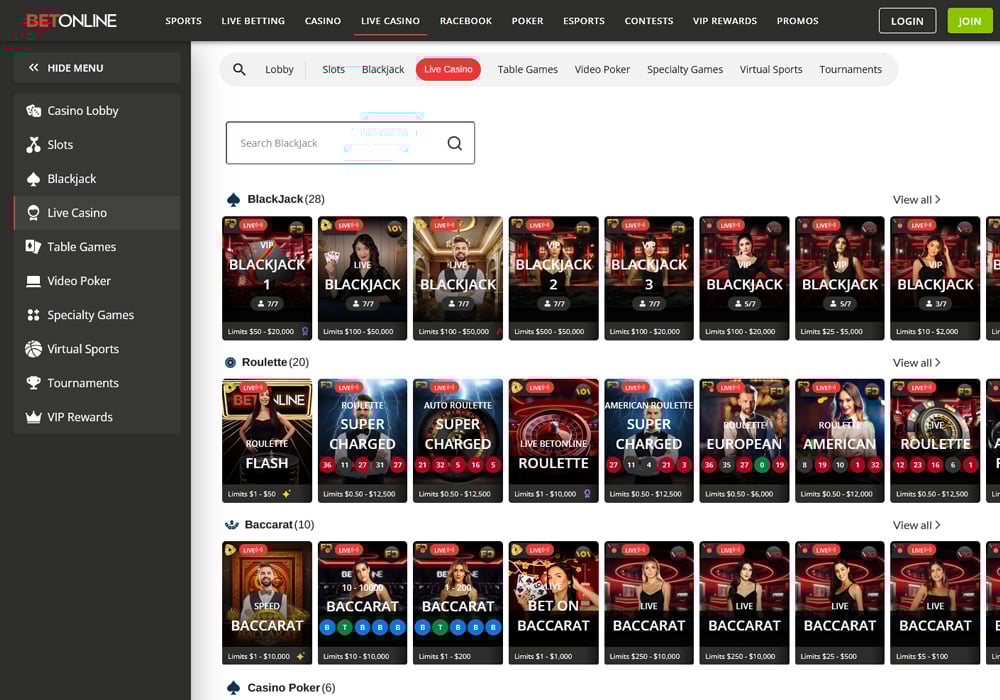Click the Tournaments trophy icon
Screen dimensions: 1000x700
[x=33, y=383]
